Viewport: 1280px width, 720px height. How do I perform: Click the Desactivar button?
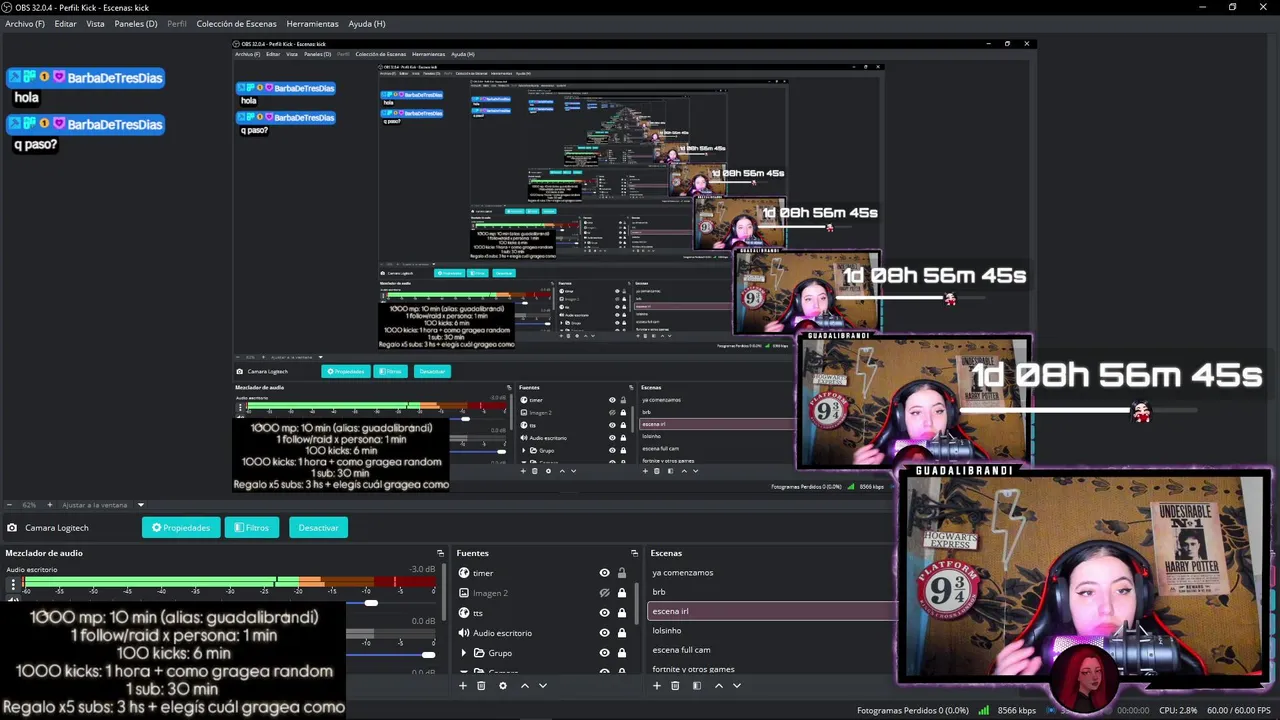point(318,528)
